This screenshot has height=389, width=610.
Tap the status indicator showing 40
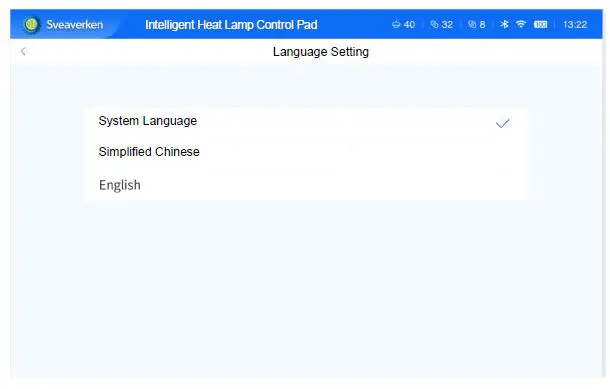pos(403,25)
